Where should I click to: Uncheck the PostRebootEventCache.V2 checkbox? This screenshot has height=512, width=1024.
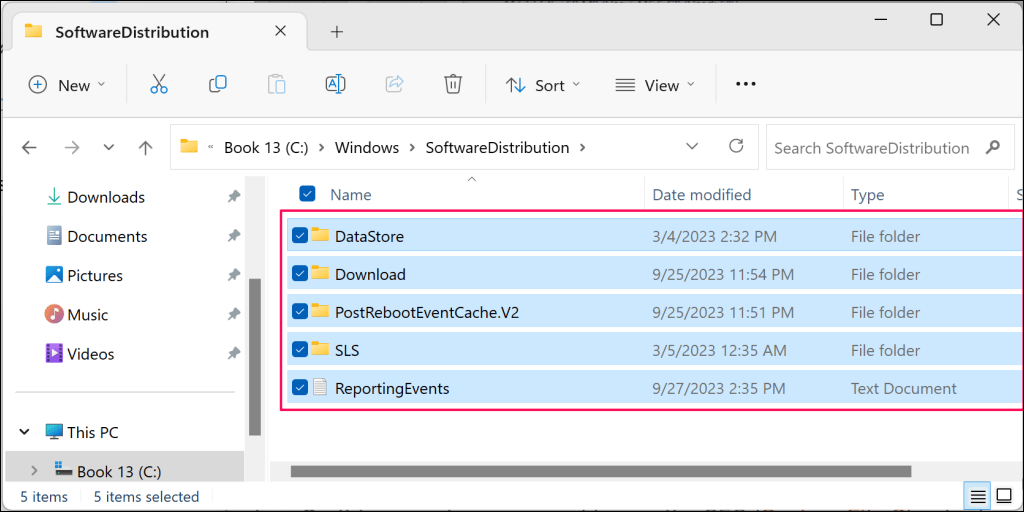click(x=300, y=312)
